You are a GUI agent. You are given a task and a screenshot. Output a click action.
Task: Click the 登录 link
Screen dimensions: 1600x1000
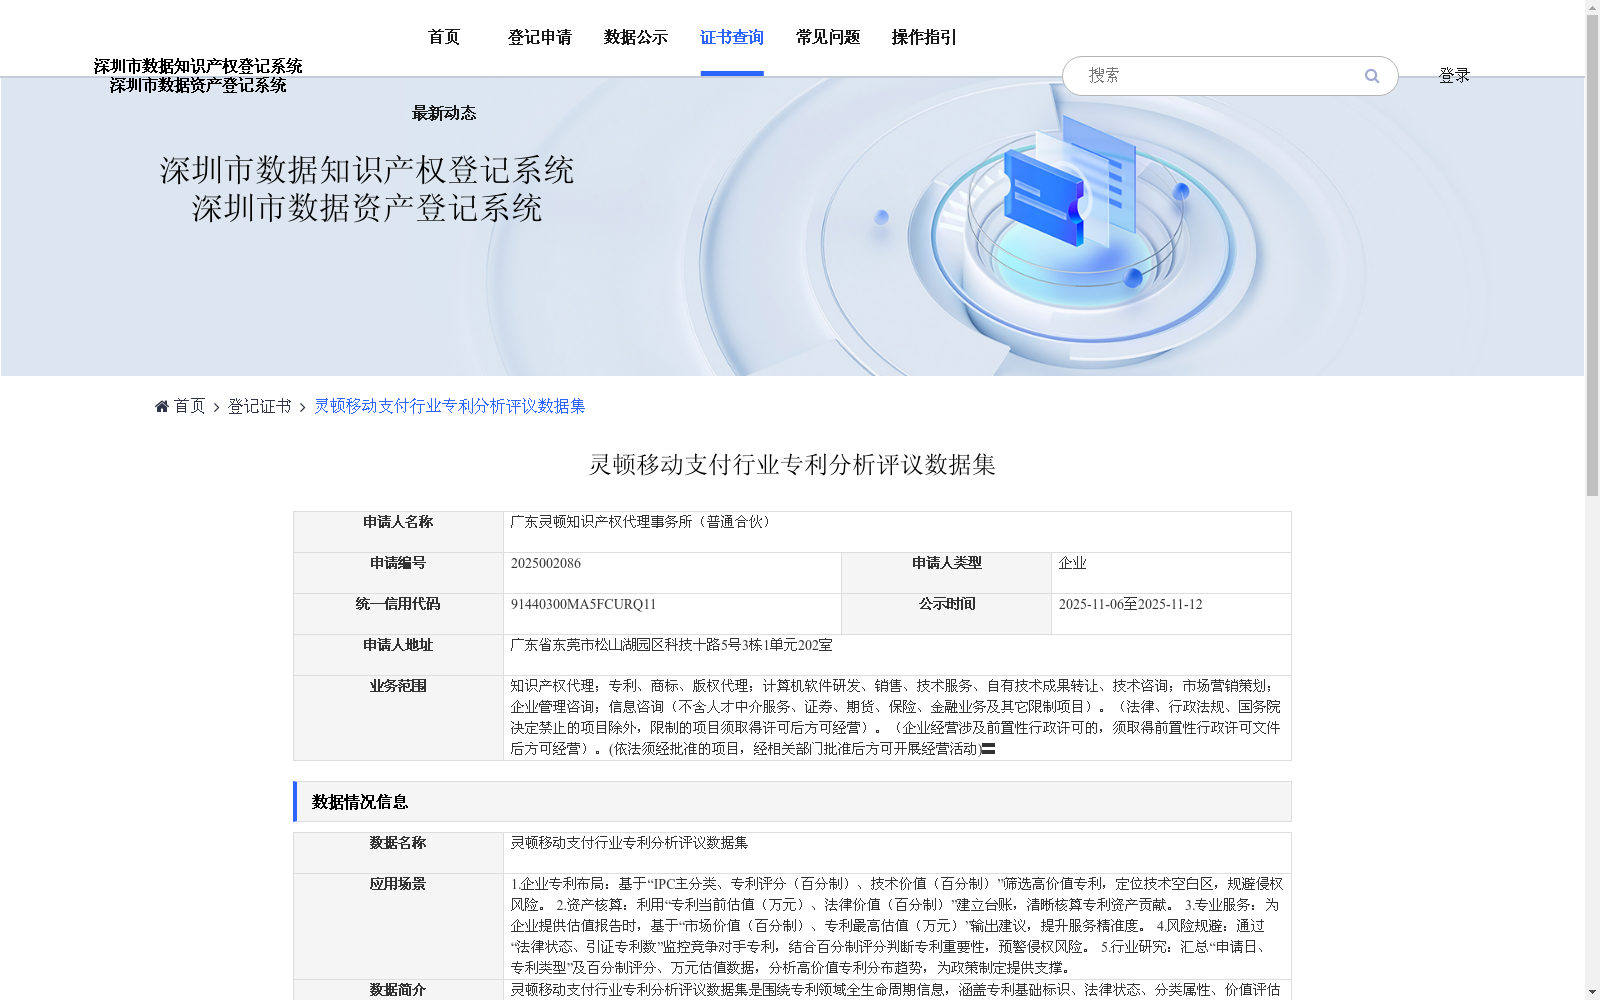pos(1454,76)
